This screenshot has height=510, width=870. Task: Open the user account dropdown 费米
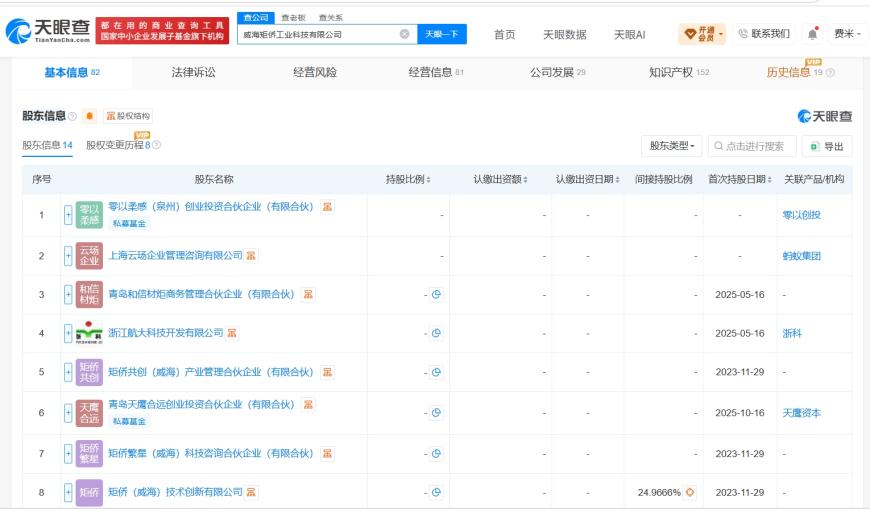click(847, 34)
